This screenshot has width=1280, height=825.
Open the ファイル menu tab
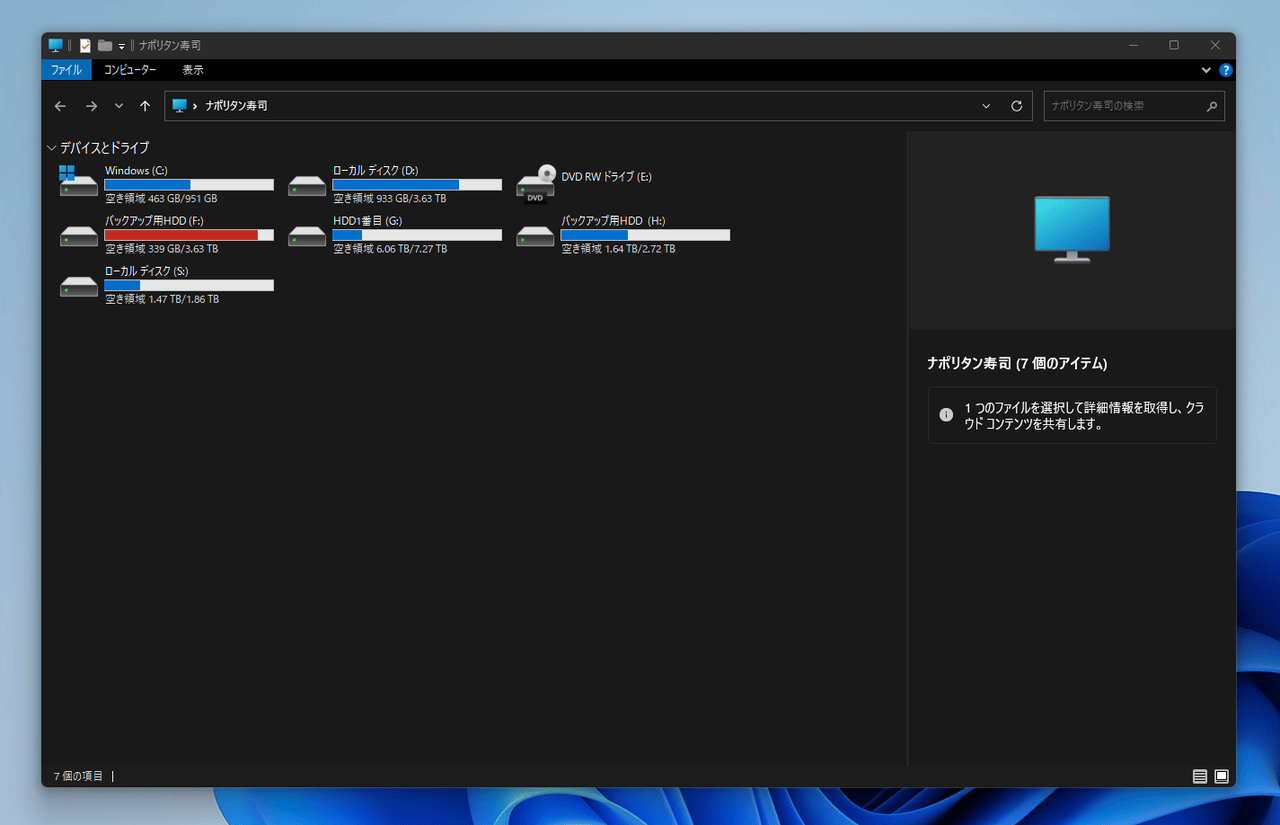pos(66,70)
